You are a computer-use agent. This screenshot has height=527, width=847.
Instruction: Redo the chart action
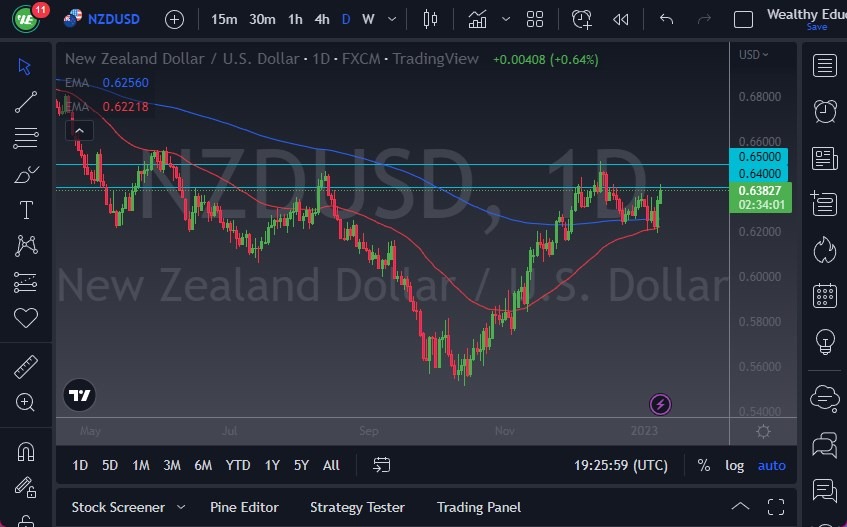704,19
